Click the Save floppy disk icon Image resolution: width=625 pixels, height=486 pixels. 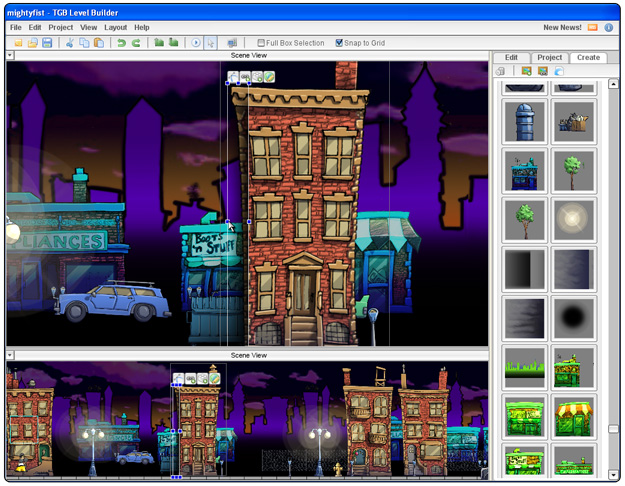coord(47,43)
